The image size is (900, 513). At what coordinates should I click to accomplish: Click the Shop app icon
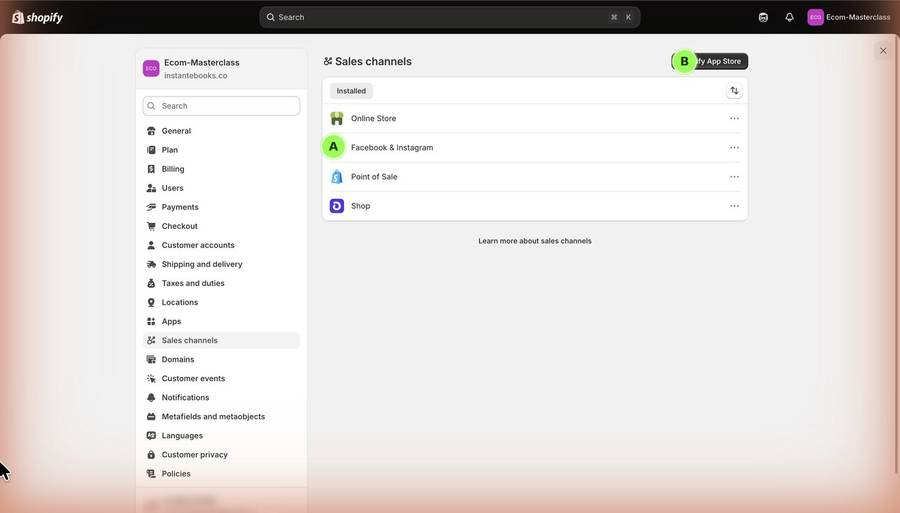coord(337,206)
